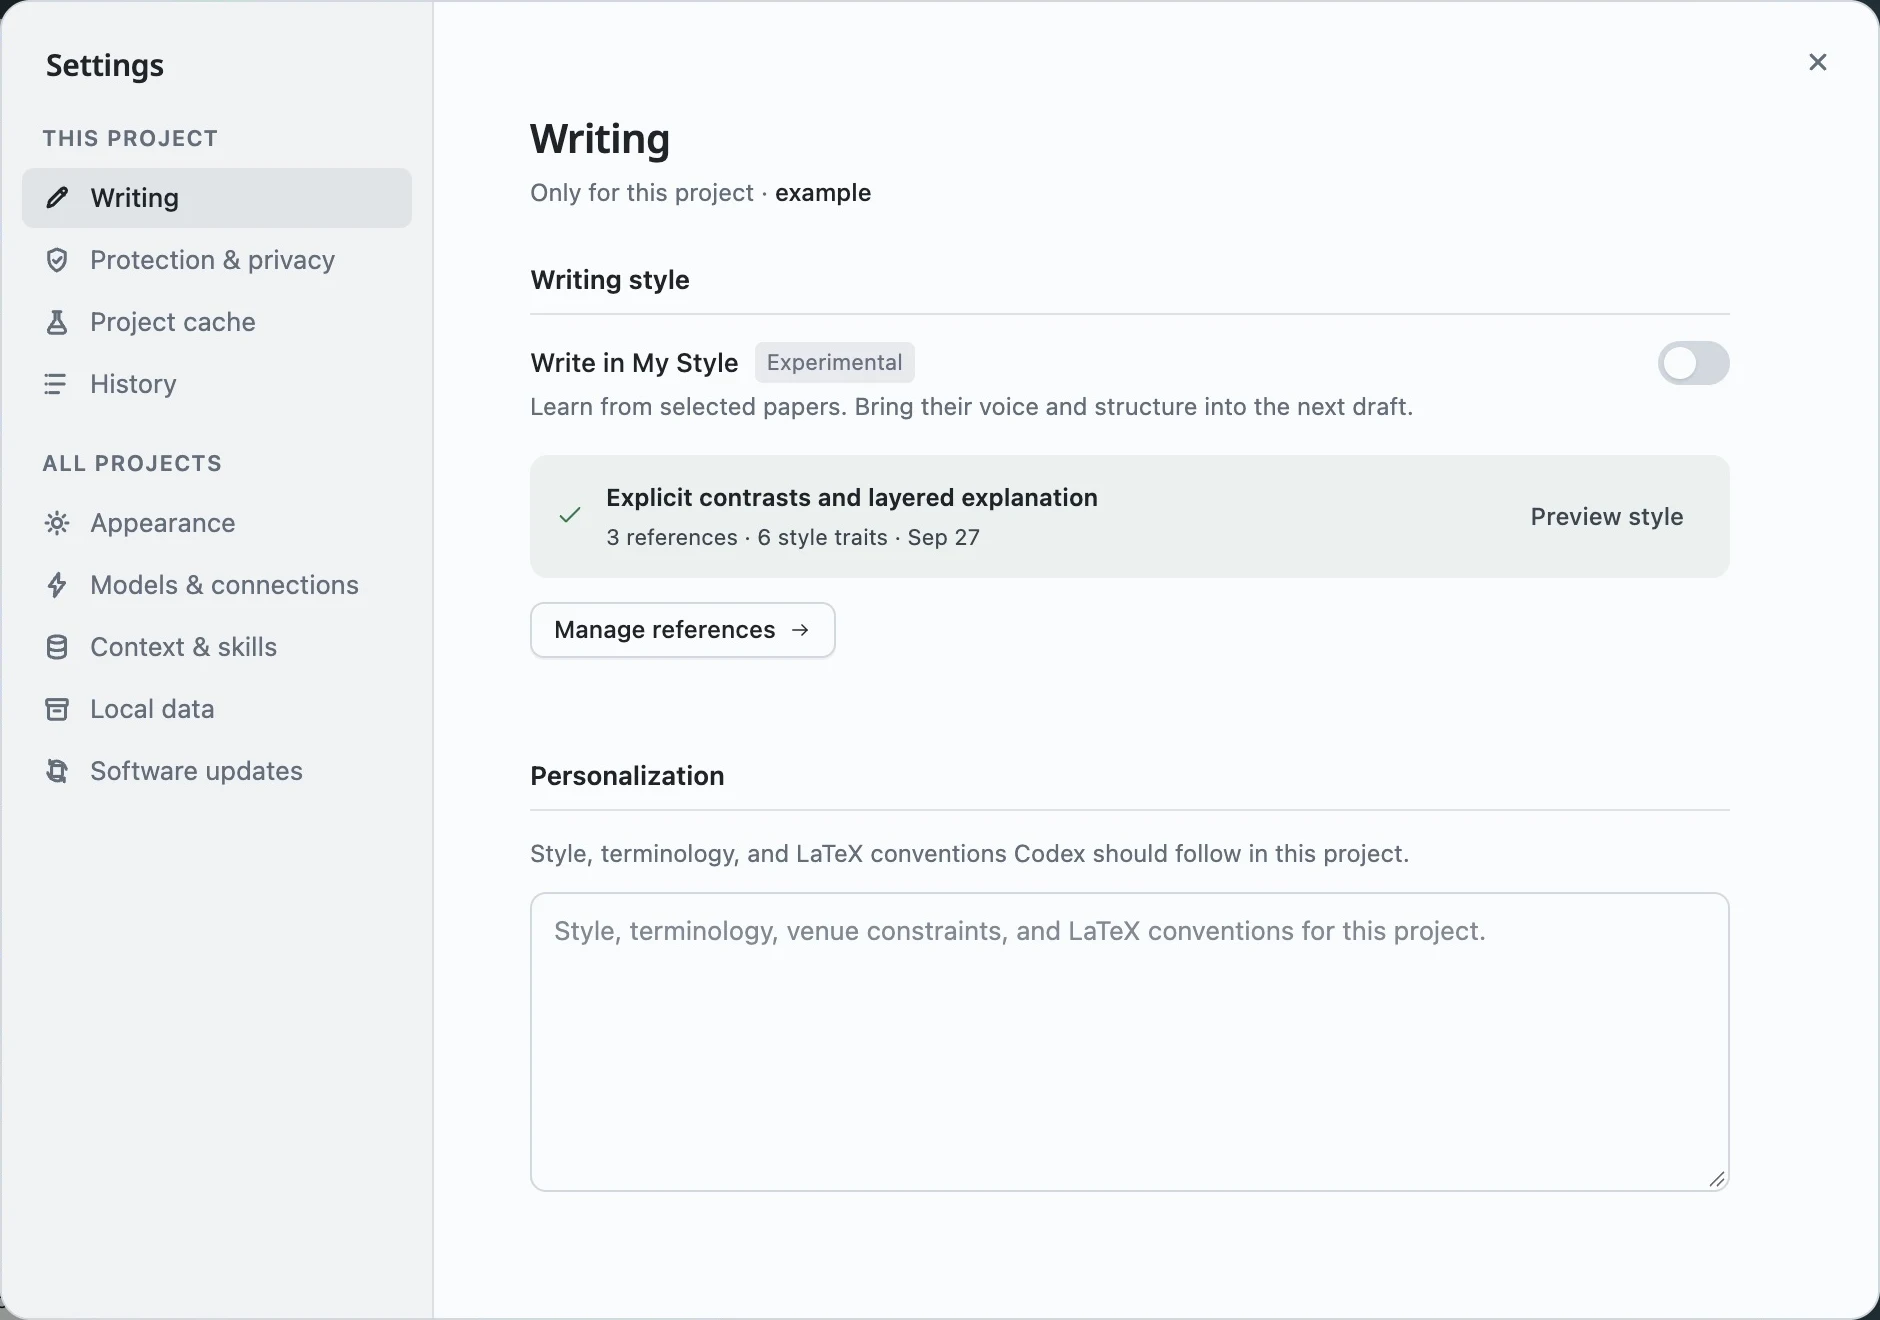The image size is (1880, 1320).
Task: Click the text area resize handle
Action: click(x=1716, y=1179)
